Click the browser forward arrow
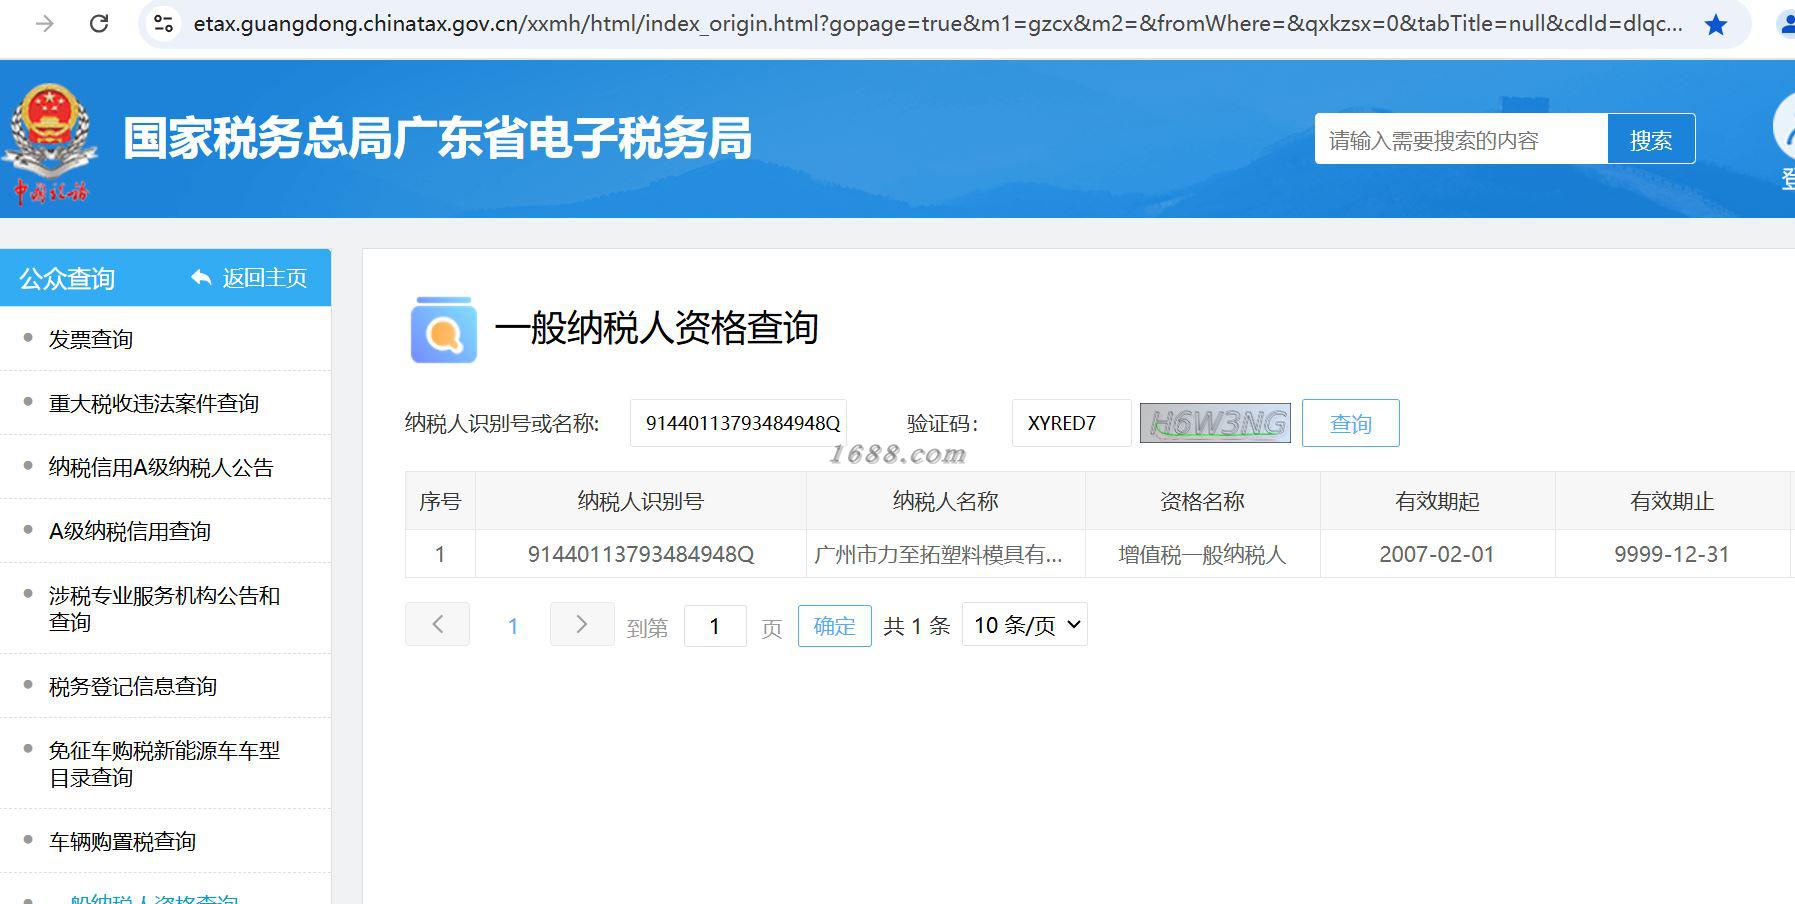The width and height of the screenshot is (1795, 904). pos(45,23)
